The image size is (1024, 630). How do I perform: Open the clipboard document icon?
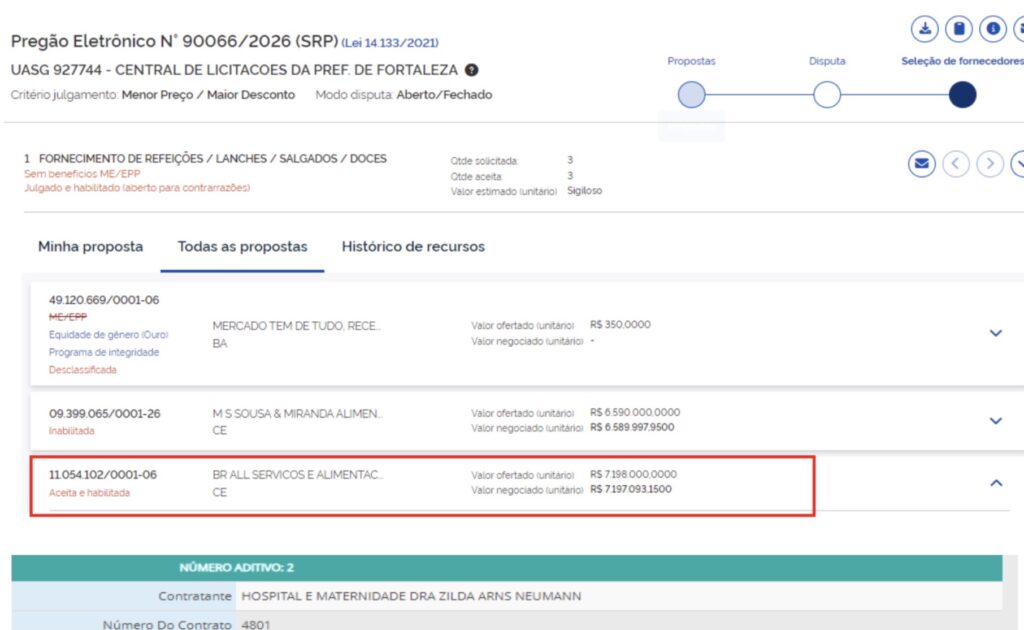959,29
